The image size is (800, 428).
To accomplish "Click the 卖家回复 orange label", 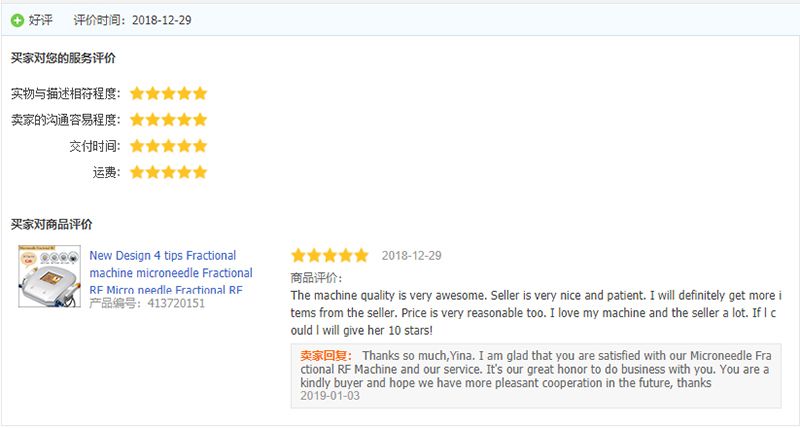I will (326, 356).
